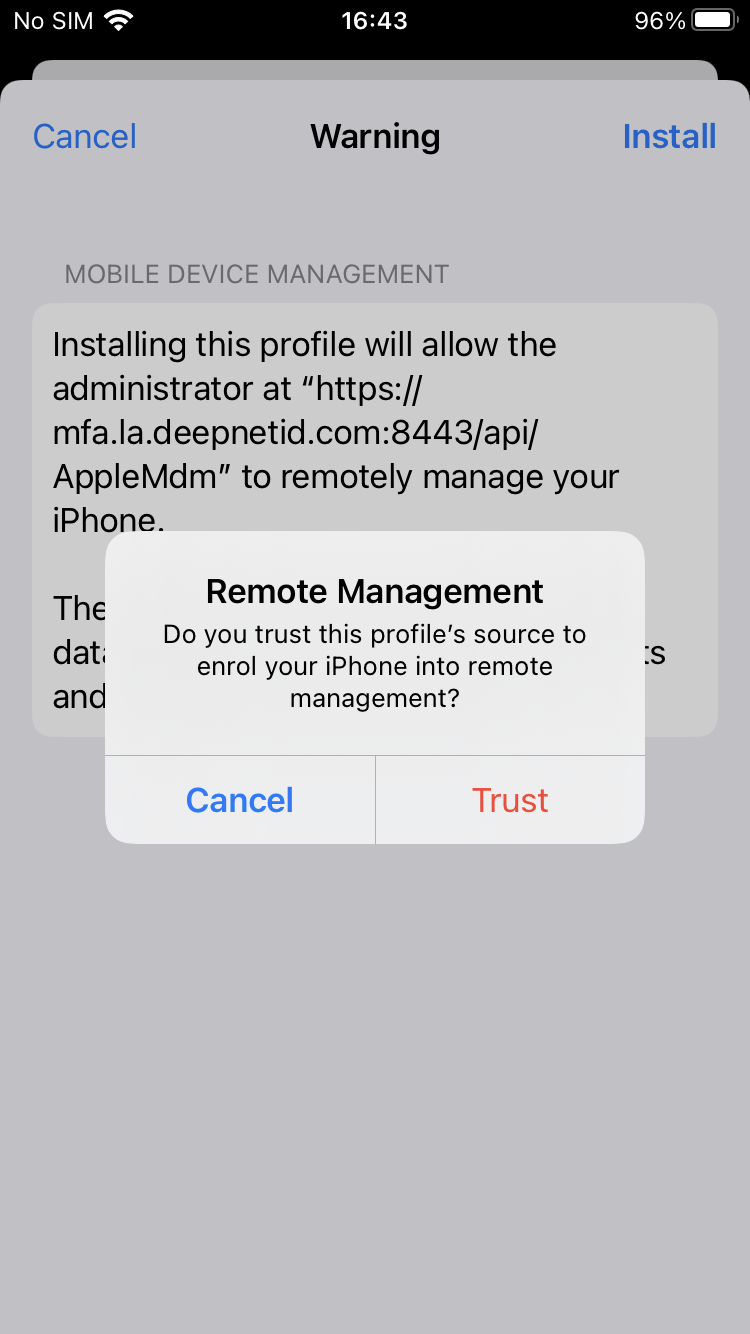Viewport: 750px width, 1334px height.
Task: Tap 'to remotely manage your' in the warning text
Action: pyautogui.click(x=431, y=477)
